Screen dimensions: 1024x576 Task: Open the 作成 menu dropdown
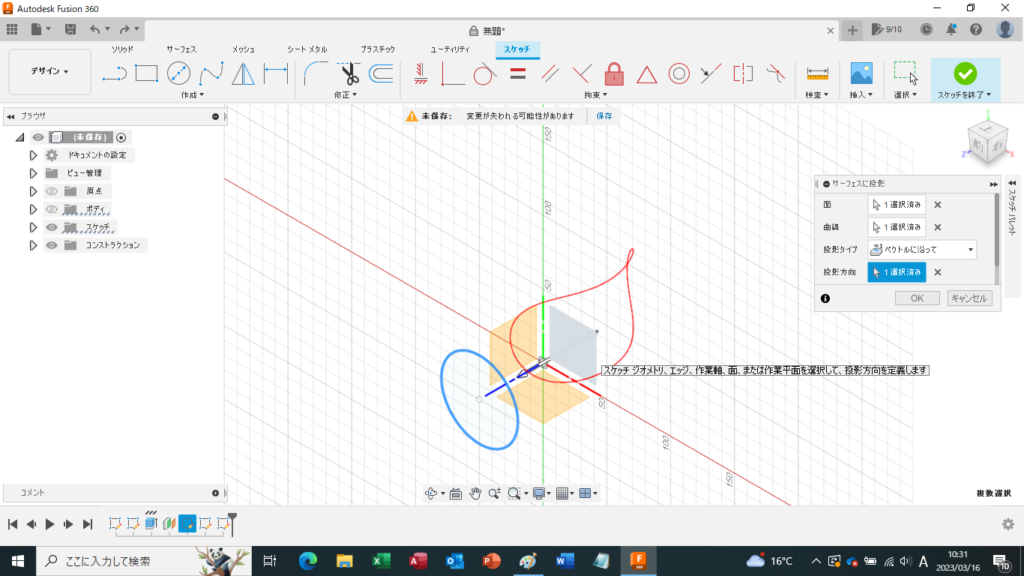193,95
